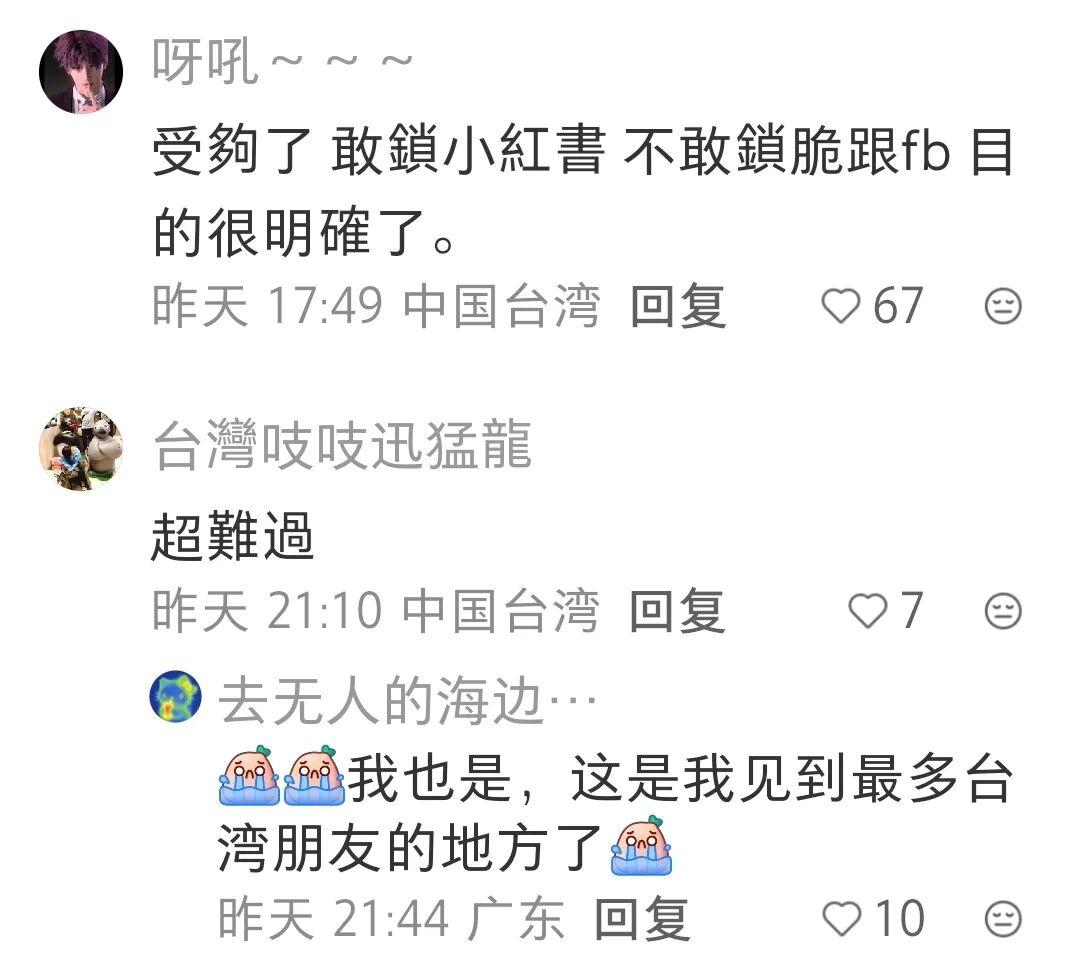
Task: Like the reply from 广东 user
Action: coord(842,918)
